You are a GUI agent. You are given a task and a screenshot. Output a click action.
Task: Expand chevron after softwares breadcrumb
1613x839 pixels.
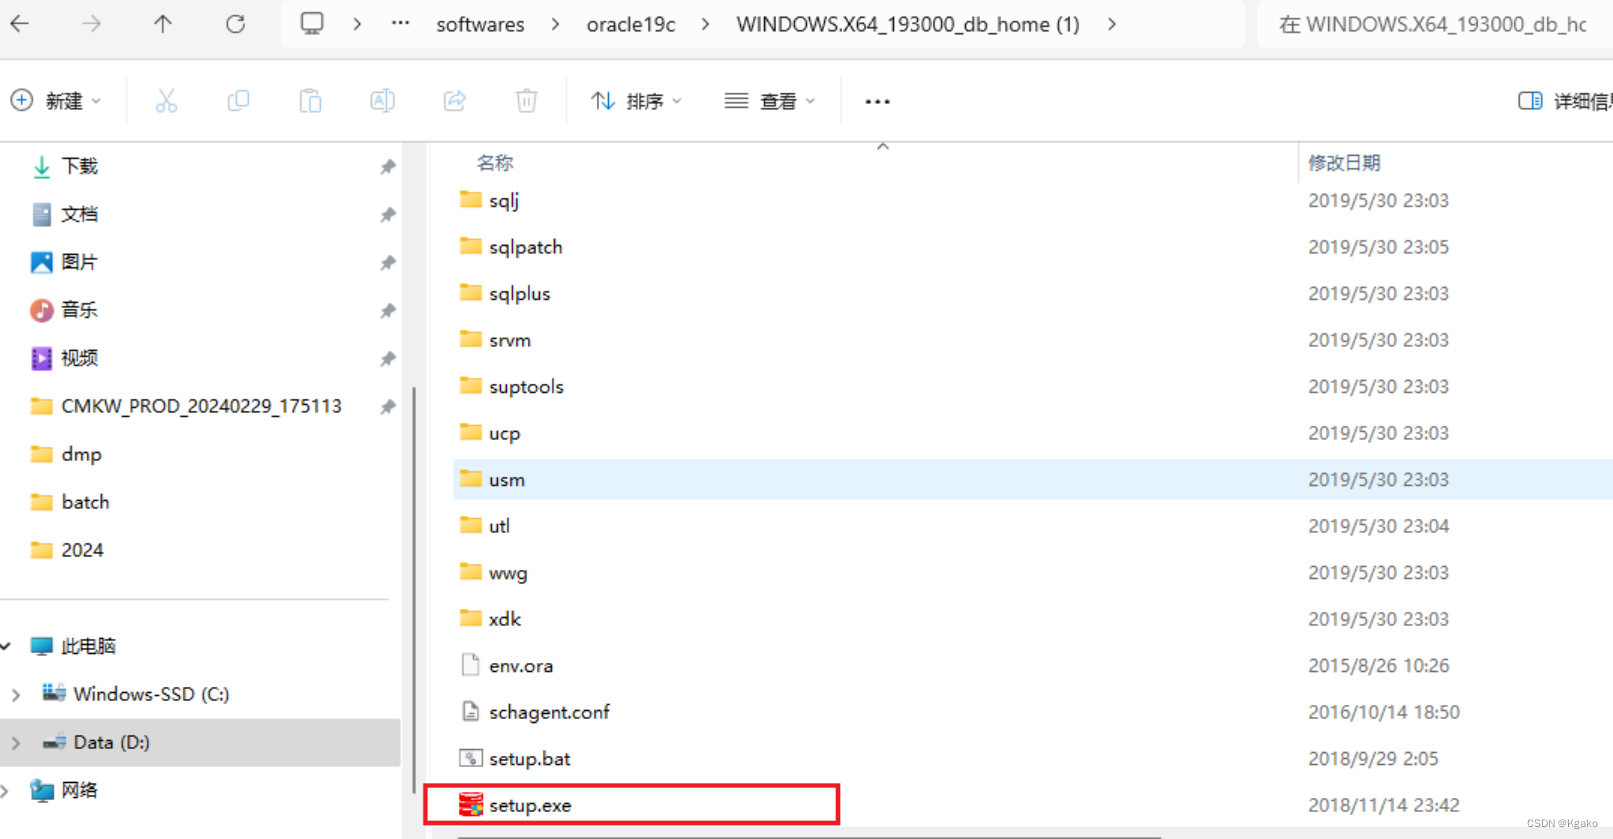coord(555,24)
